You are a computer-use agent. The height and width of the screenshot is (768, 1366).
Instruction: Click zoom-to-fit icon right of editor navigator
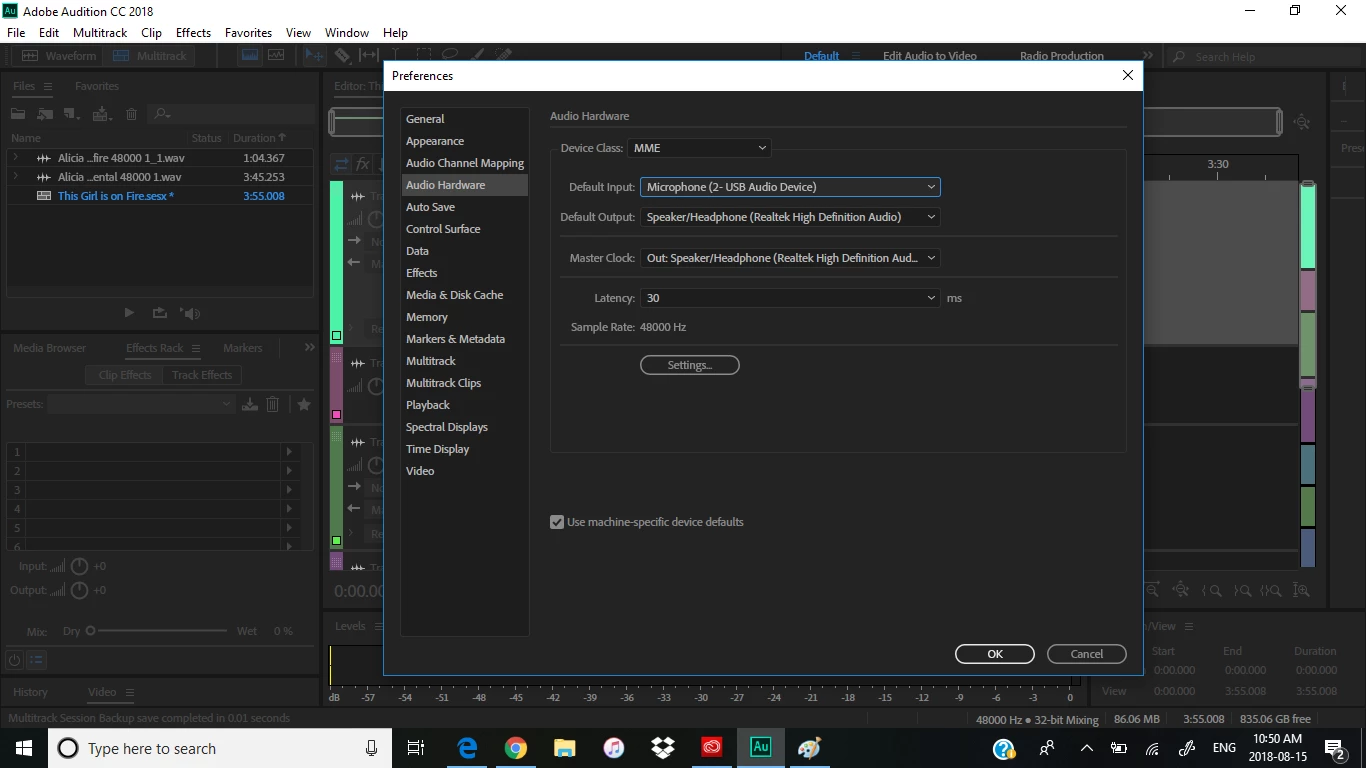click(x=1302, y=122)
